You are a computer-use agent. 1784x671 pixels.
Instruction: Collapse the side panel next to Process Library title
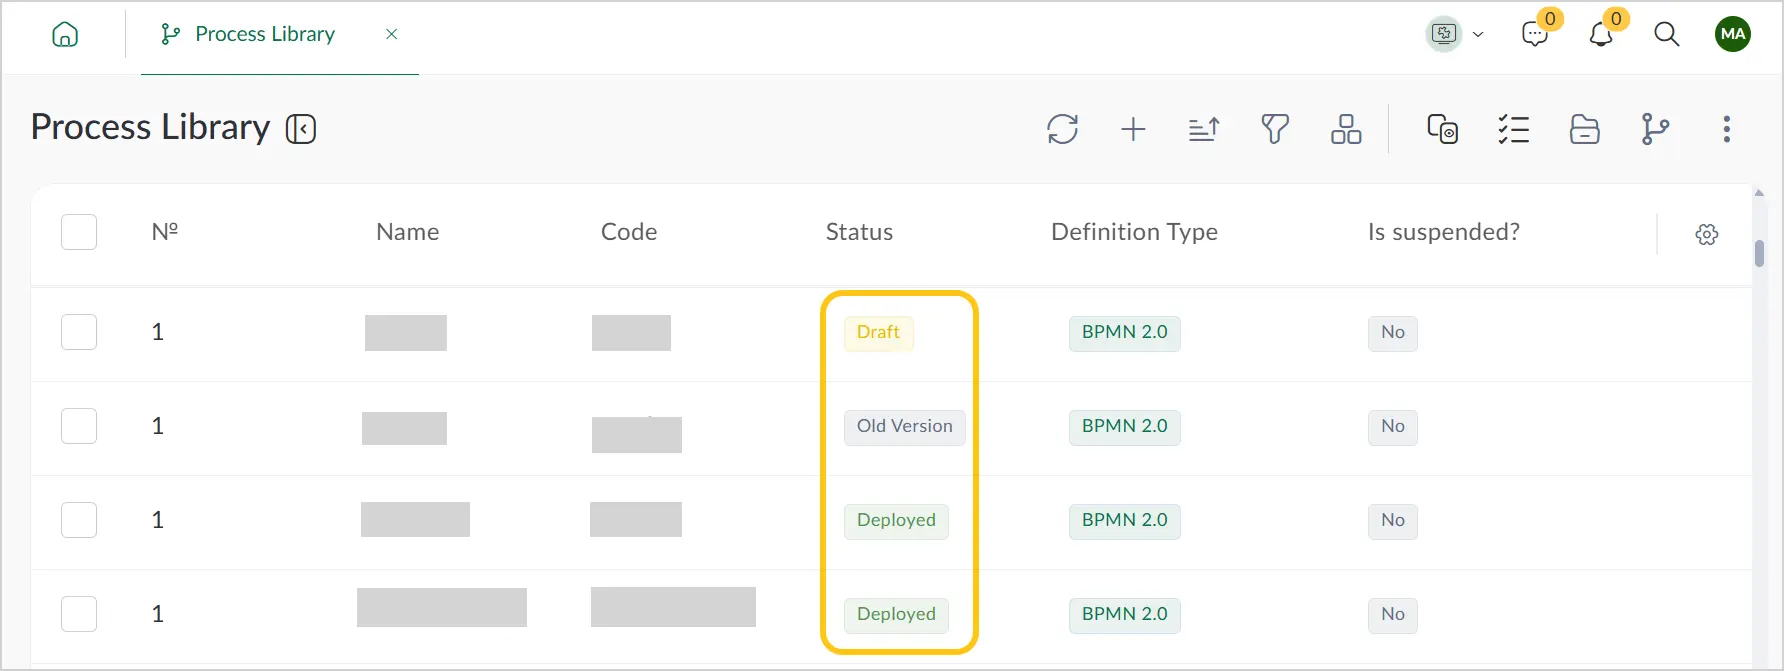pos(301,129)
